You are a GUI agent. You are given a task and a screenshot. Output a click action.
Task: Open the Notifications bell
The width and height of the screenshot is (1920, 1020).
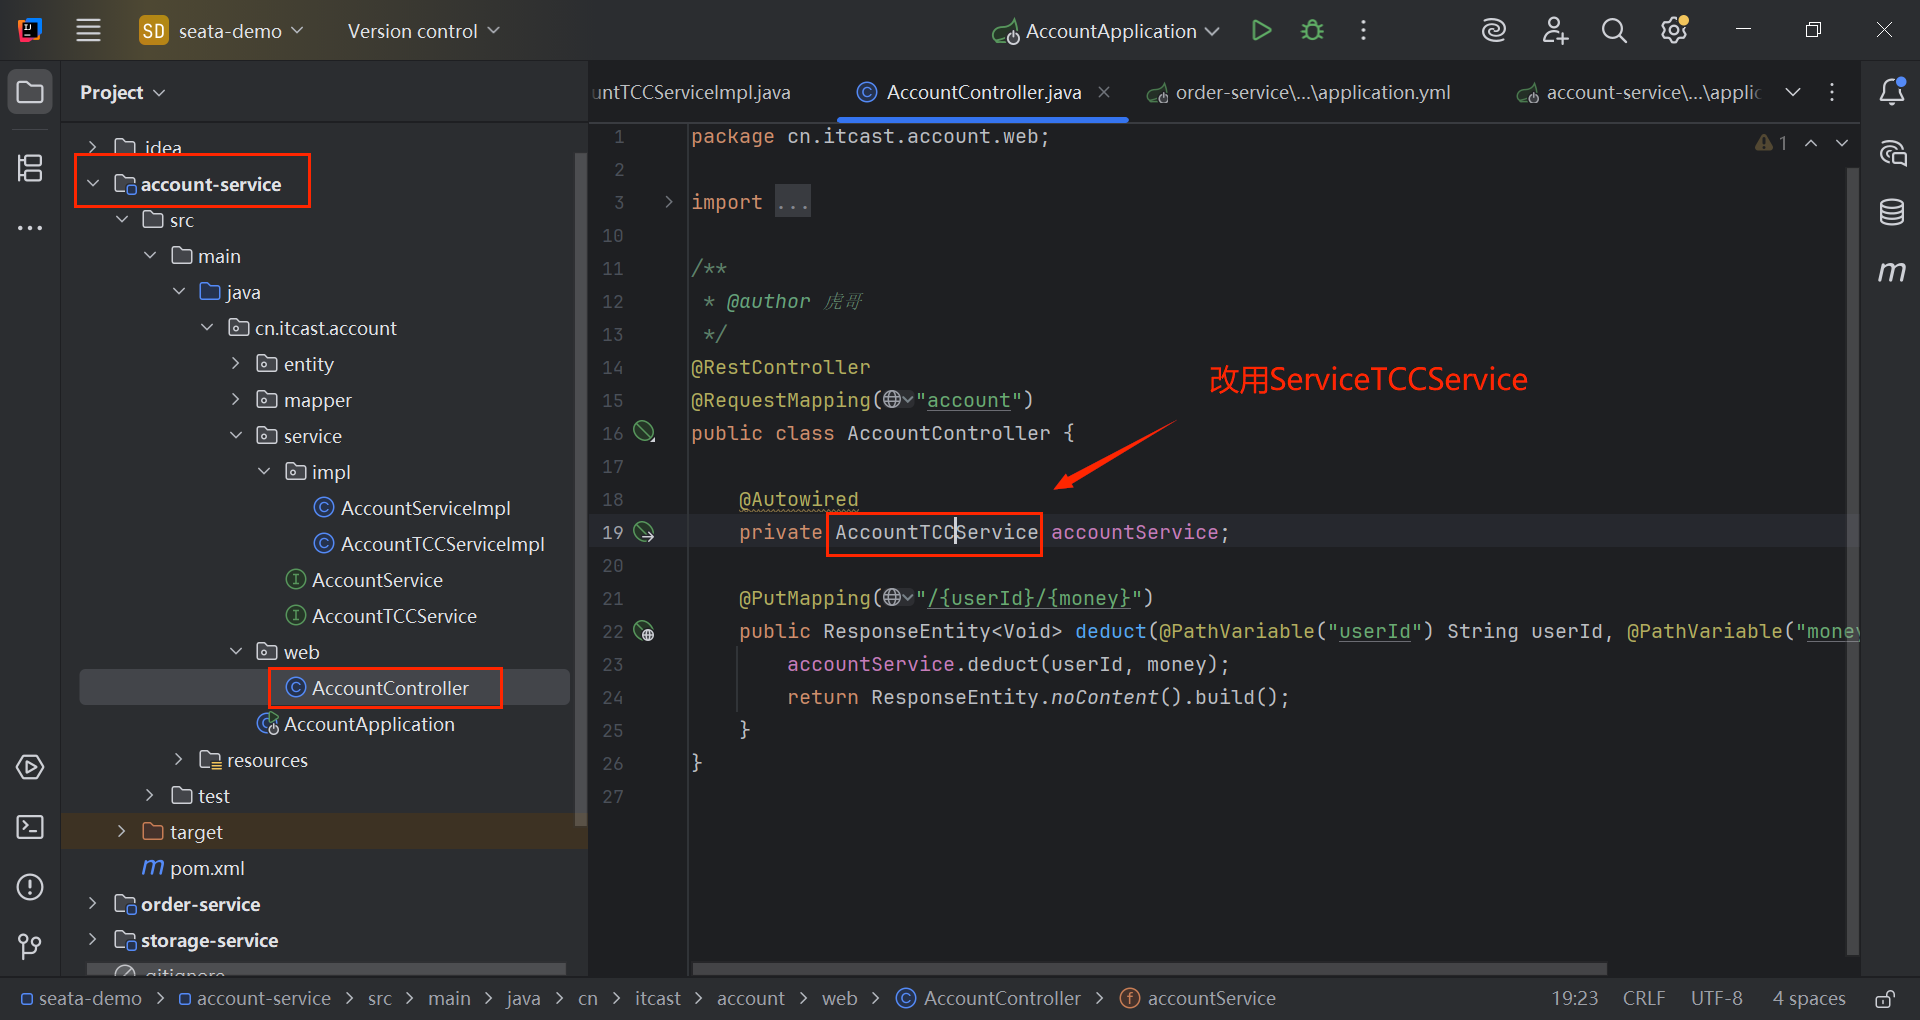pos(1892,92)
